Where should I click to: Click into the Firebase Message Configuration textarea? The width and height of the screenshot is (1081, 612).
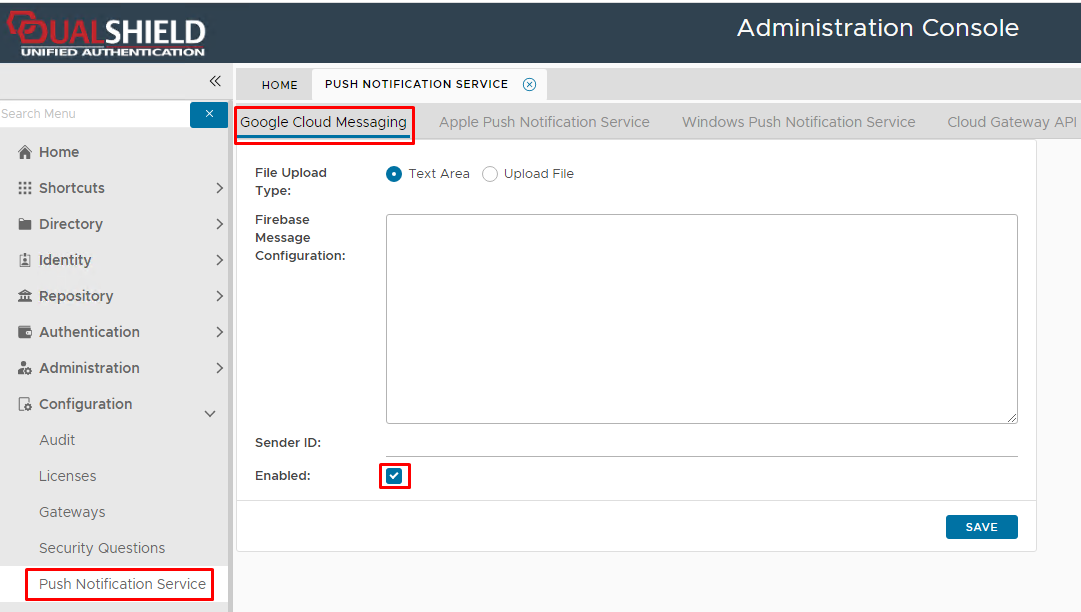pos(701,318)
